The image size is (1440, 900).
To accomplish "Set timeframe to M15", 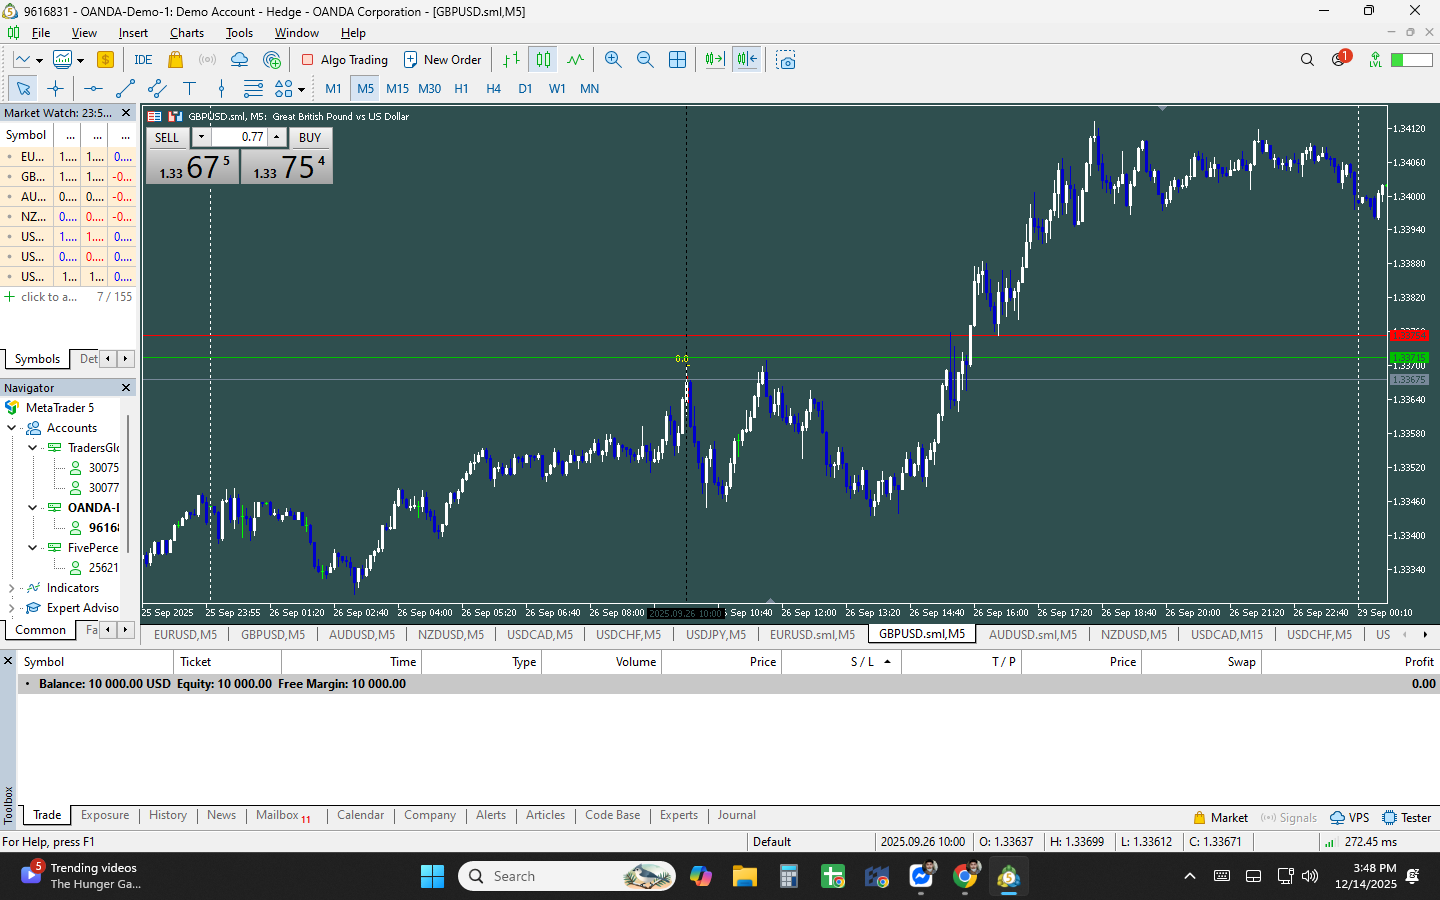I will click(397, 89).
